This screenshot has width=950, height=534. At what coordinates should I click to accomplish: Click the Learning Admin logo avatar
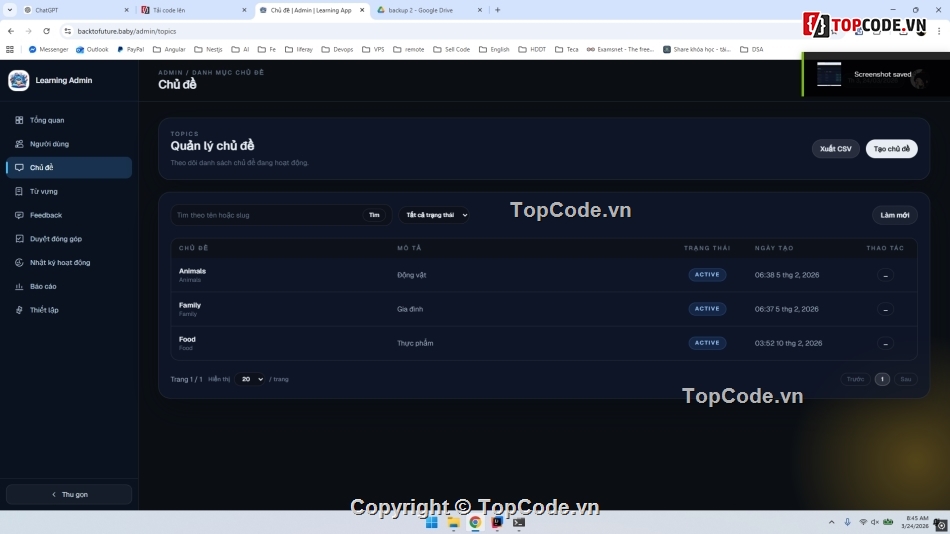point(19,80)
